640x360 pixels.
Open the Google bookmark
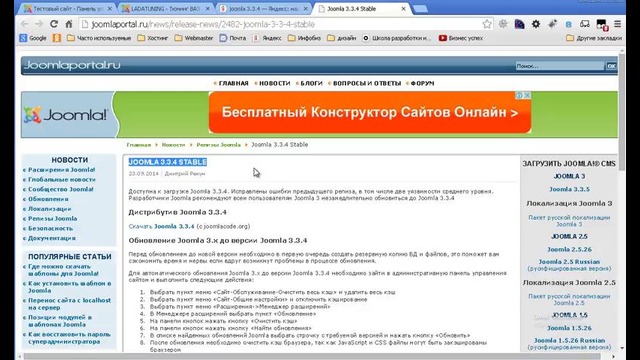click(33, 38)
